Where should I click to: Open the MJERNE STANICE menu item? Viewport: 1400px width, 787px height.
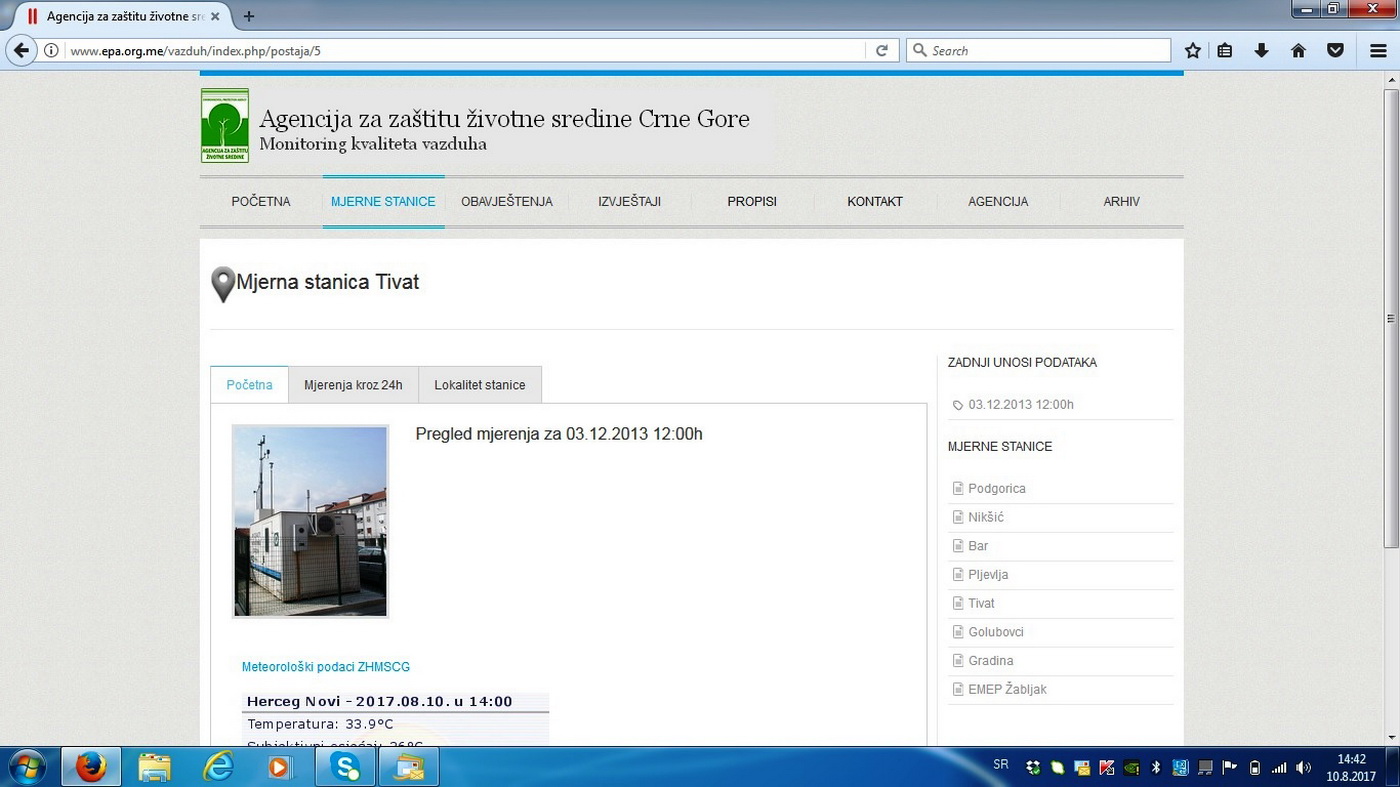tap(383, 202)
